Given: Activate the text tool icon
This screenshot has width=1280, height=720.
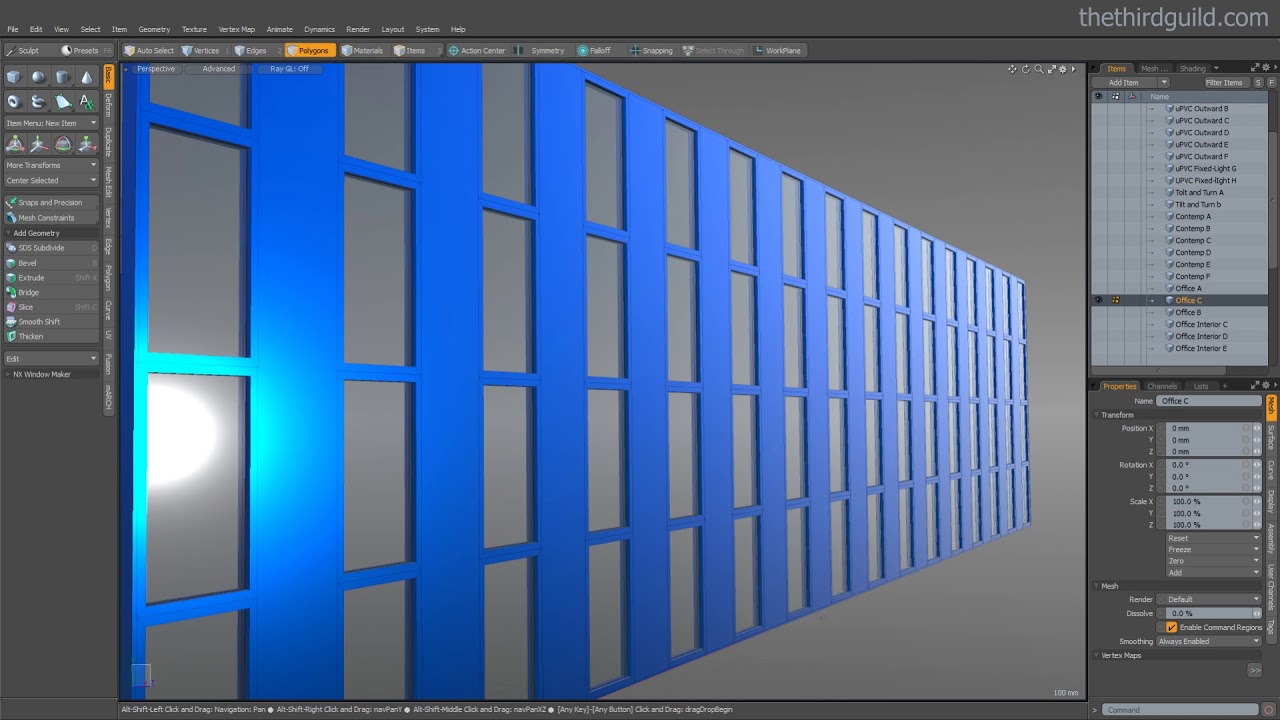Looking at the screenshot, I should click(86, 101).
